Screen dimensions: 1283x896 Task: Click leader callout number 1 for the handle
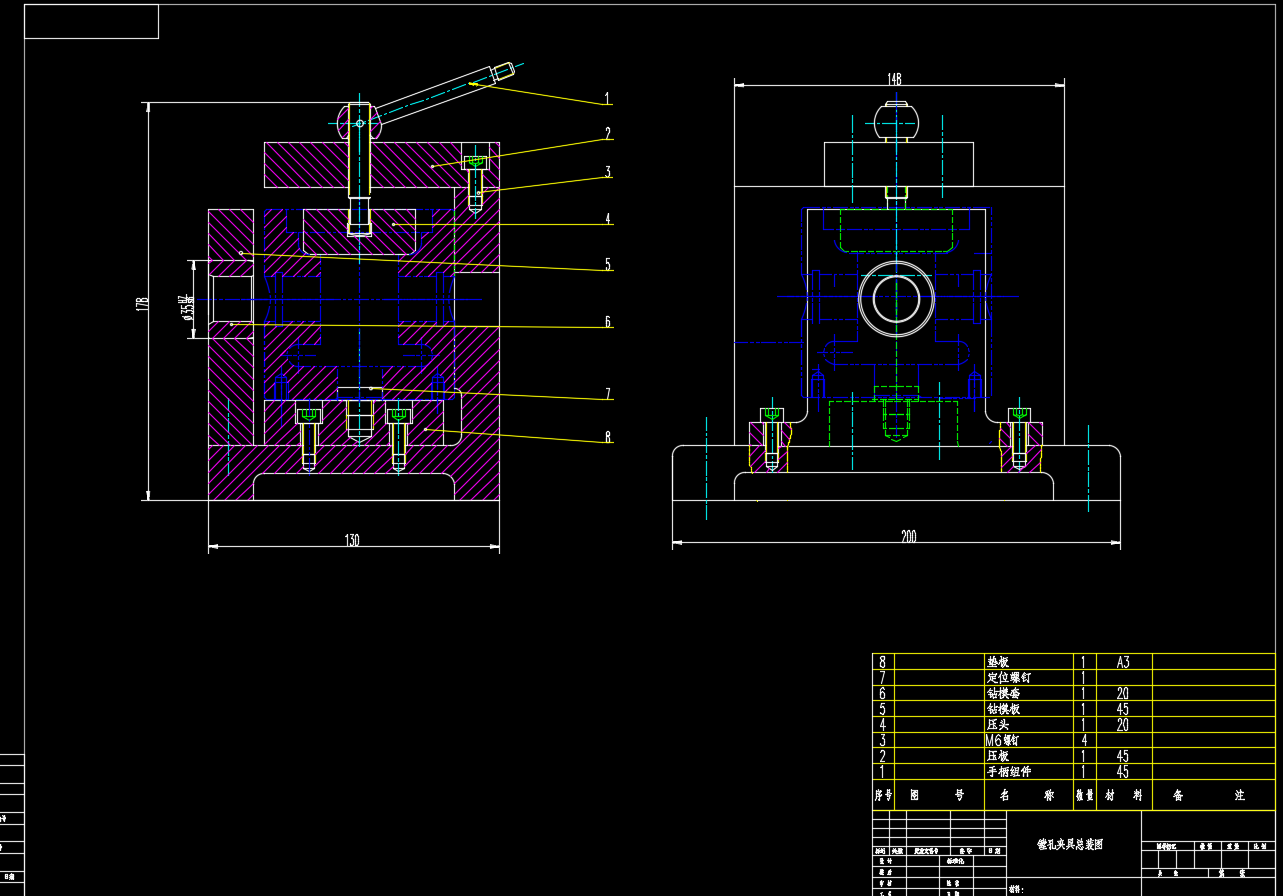point(607,100)
